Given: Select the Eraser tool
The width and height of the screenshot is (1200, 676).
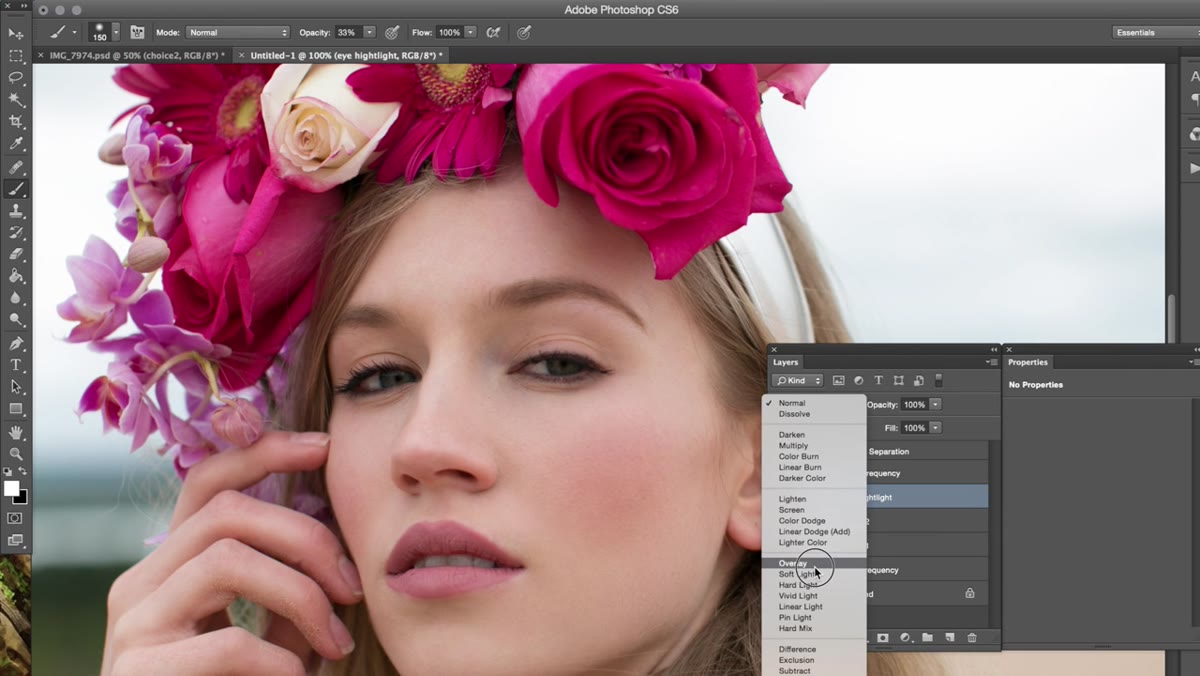Looking at the screenshot, I should click(x=16, y=255).
